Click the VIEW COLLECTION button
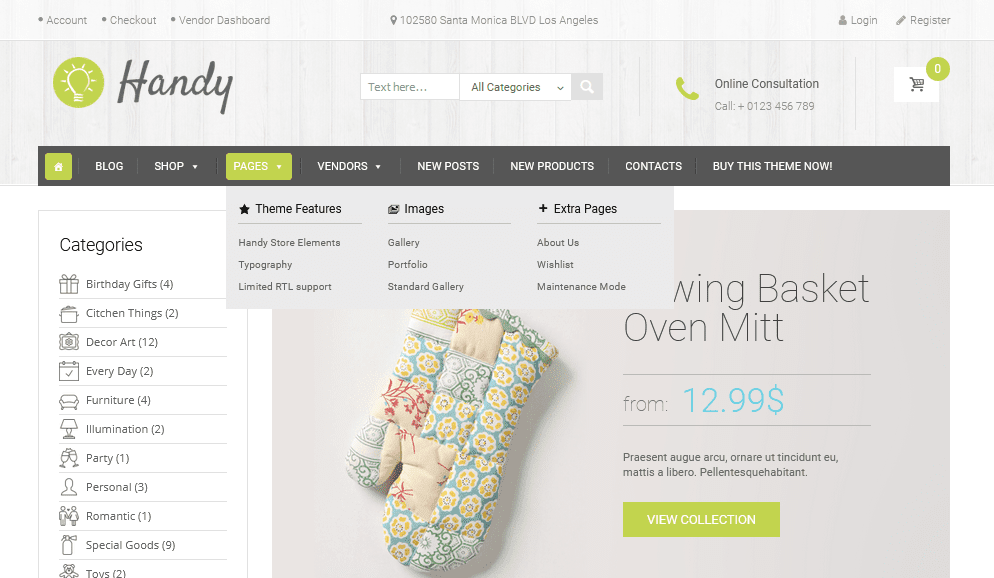 coord(701,520)
